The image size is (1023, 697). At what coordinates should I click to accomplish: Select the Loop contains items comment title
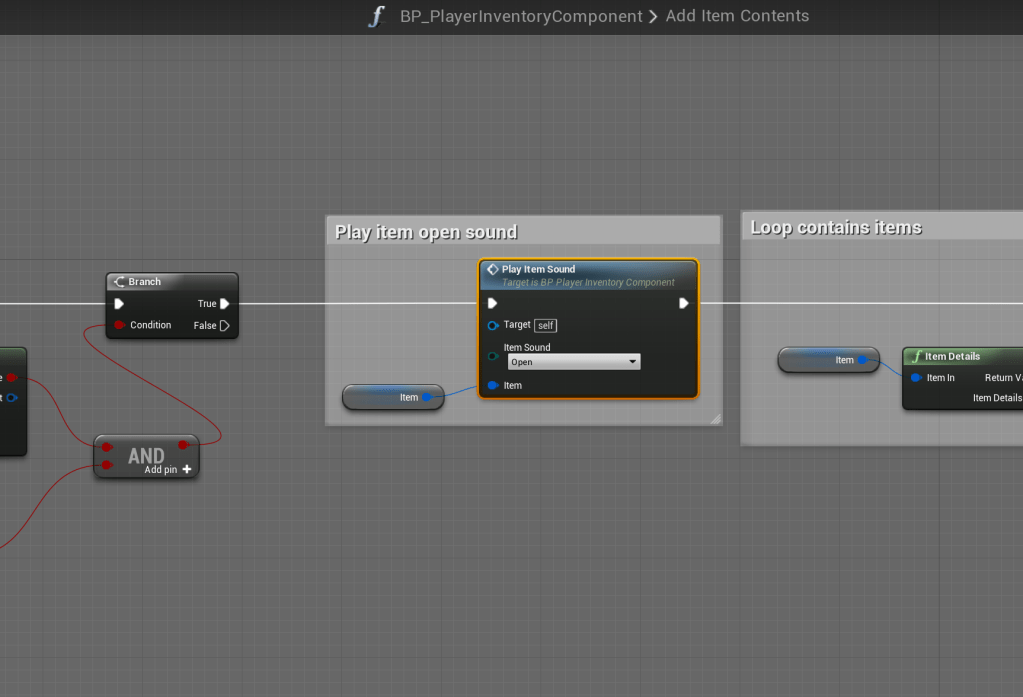[x=836, y=227]
